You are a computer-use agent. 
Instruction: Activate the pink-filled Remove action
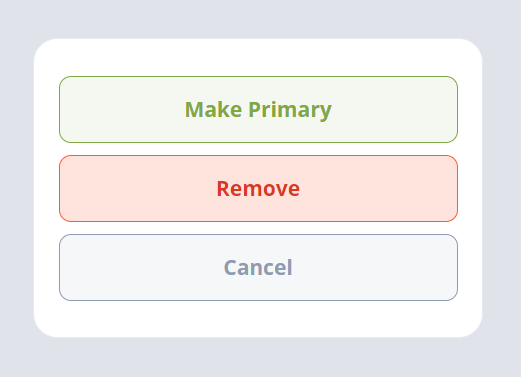click(258, 188)
